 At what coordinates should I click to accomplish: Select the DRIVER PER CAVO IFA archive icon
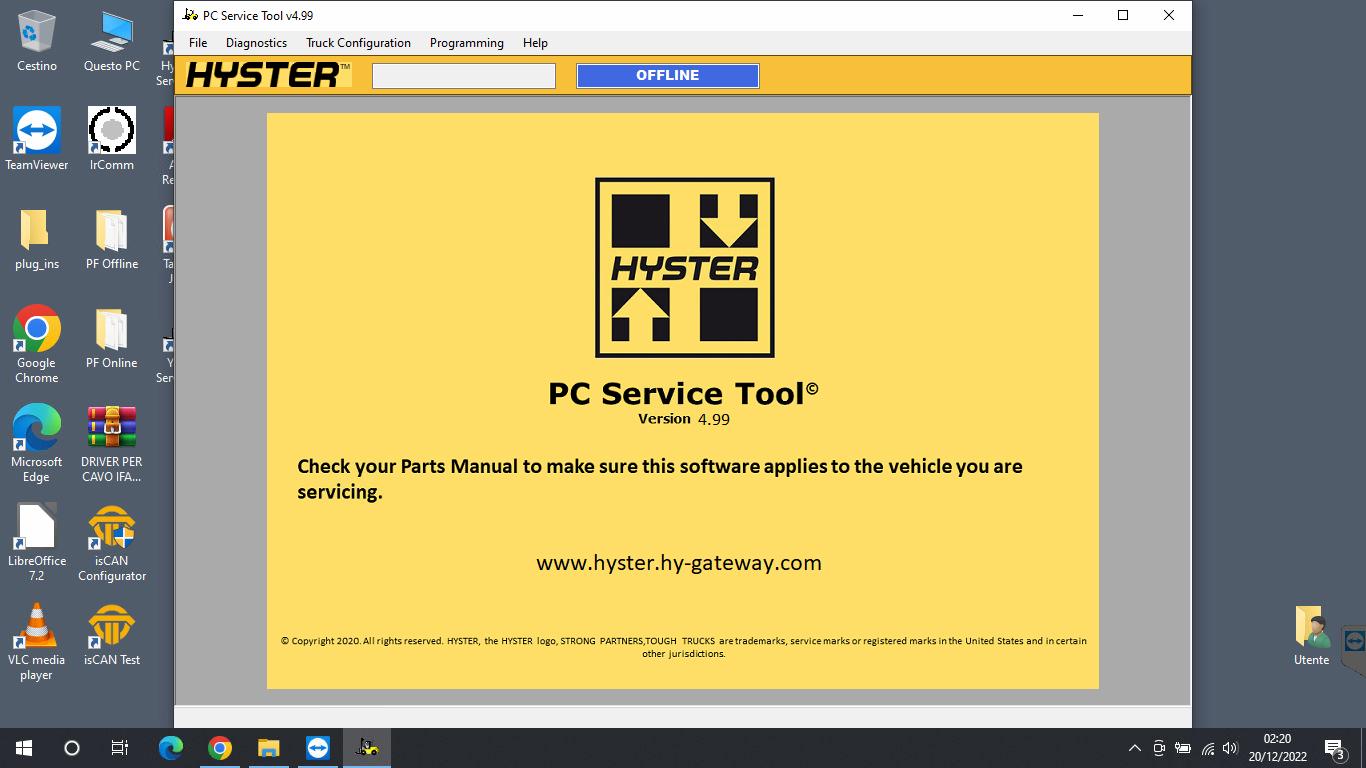tap(112, 444)
